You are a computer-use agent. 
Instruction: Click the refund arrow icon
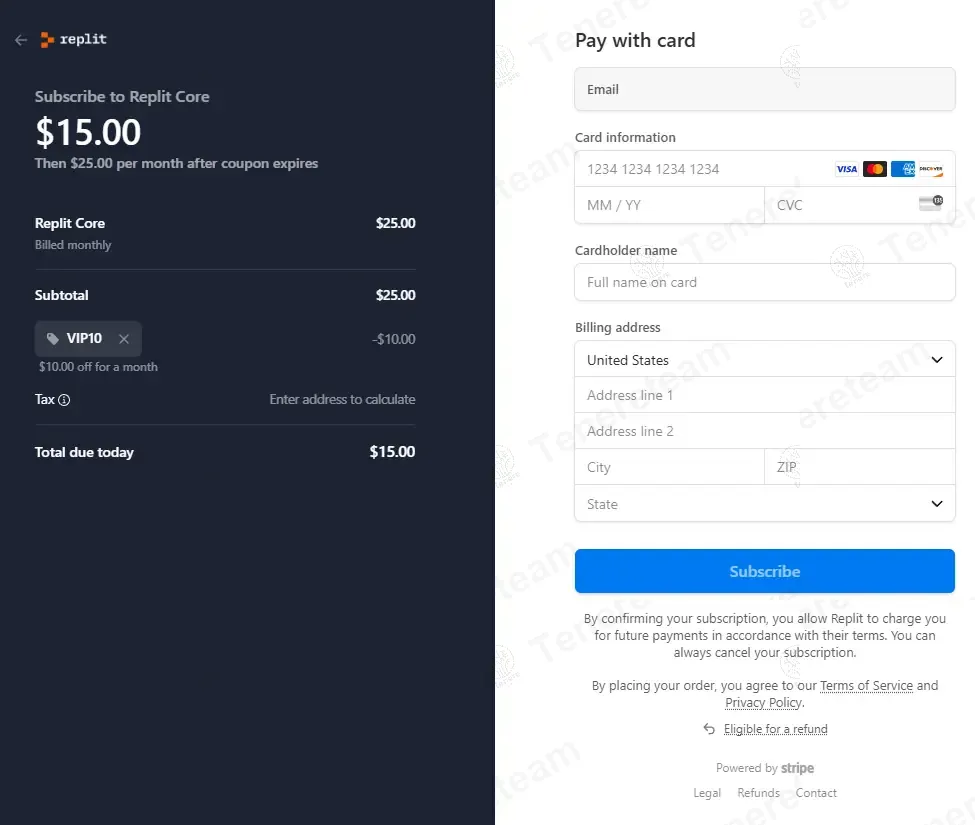click(709, 729)
